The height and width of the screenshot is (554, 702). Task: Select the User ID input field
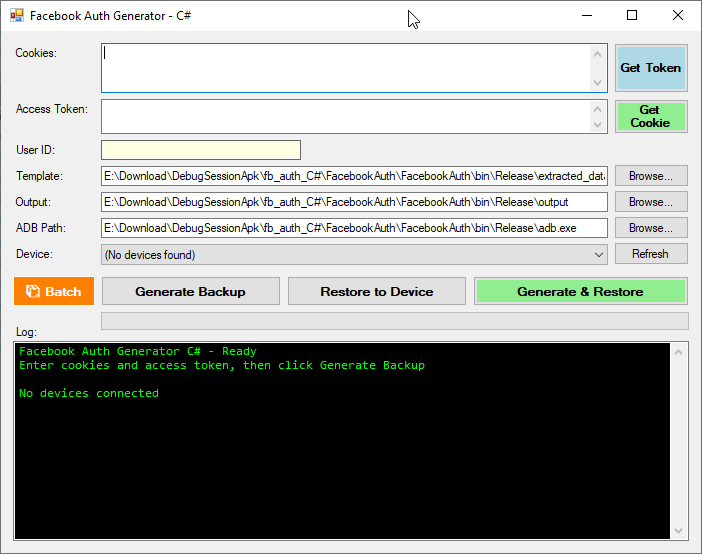tap(200, 150)
